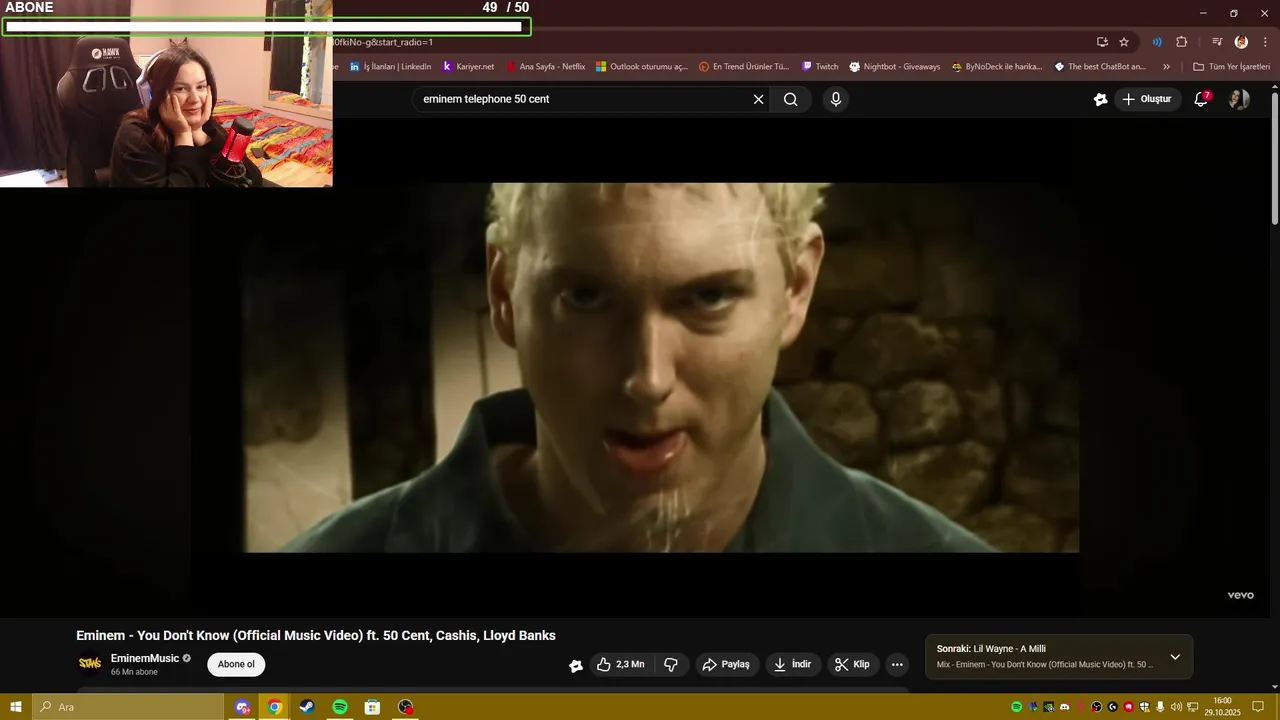
Task: Click the sparkle icon left of like button
Action: (576, 665)
